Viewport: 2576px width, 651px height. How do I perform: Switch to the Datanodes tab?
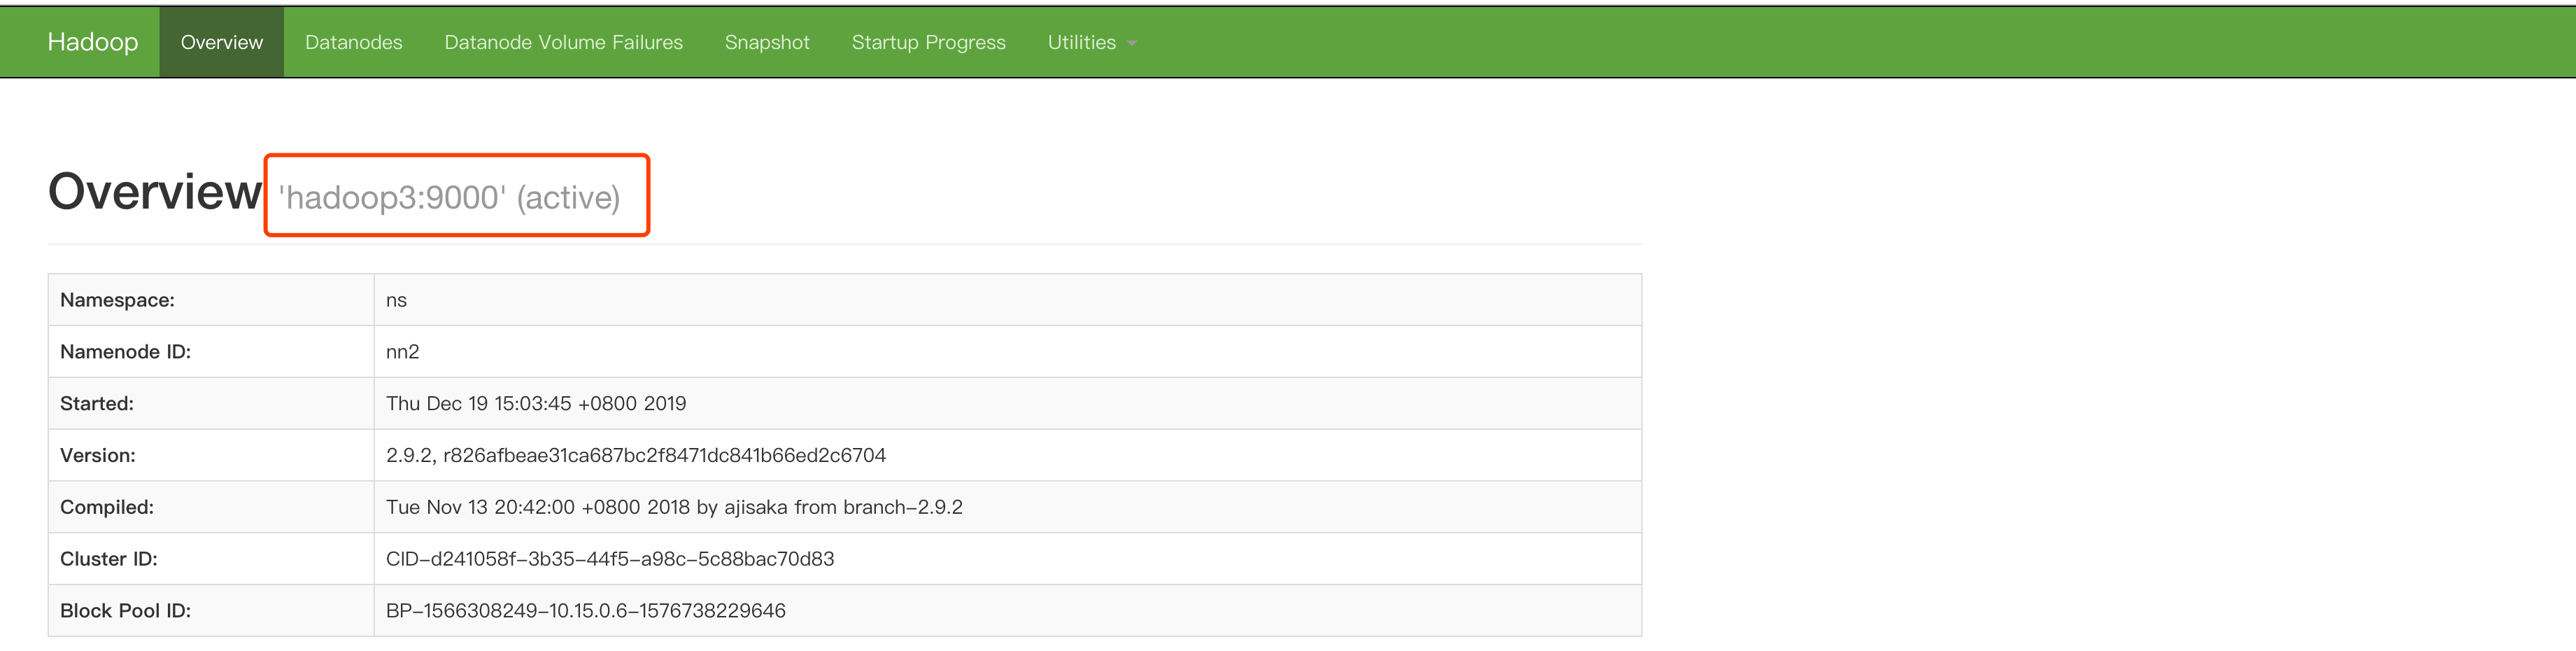353,42
